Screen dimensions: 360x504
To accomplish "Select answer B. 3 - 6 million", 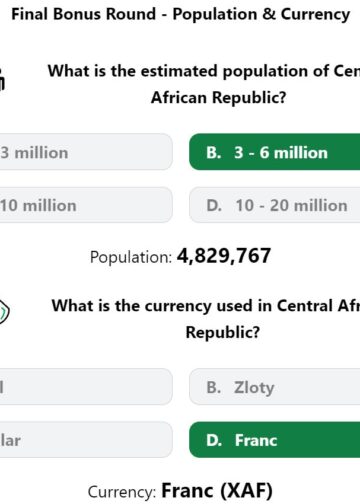I will pos(275,152).
